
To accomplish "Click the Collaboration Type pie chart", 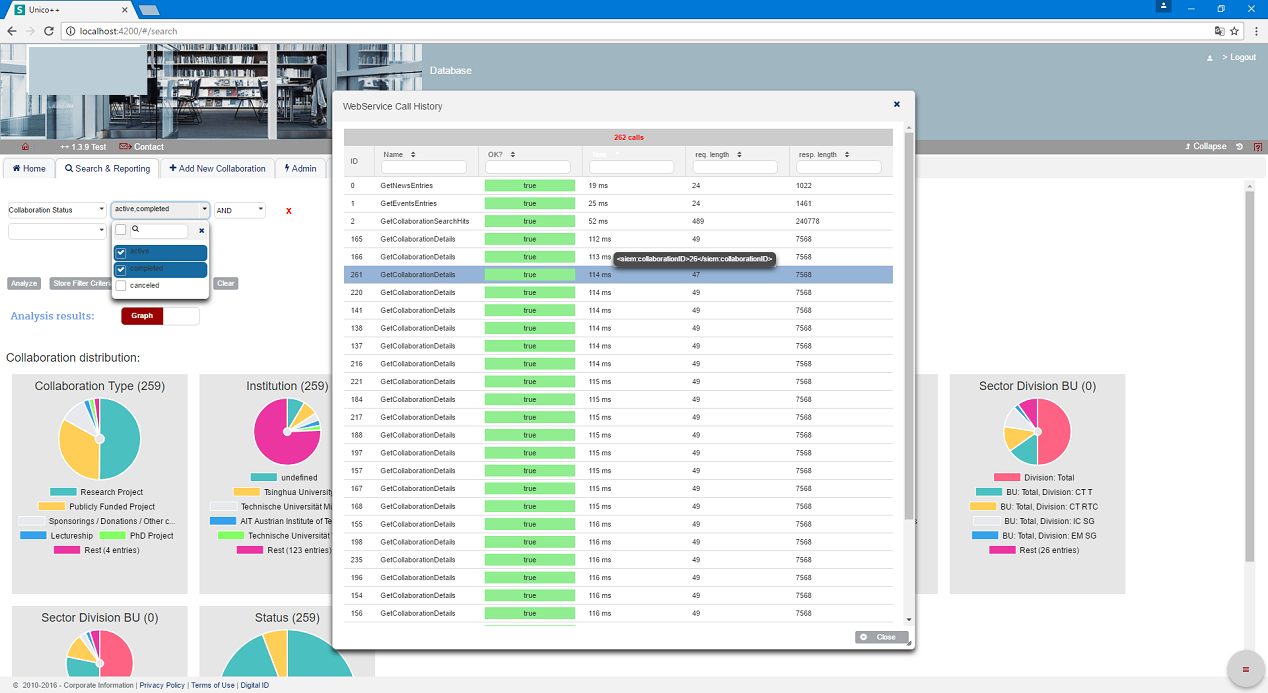I will (x=99, y=439).
